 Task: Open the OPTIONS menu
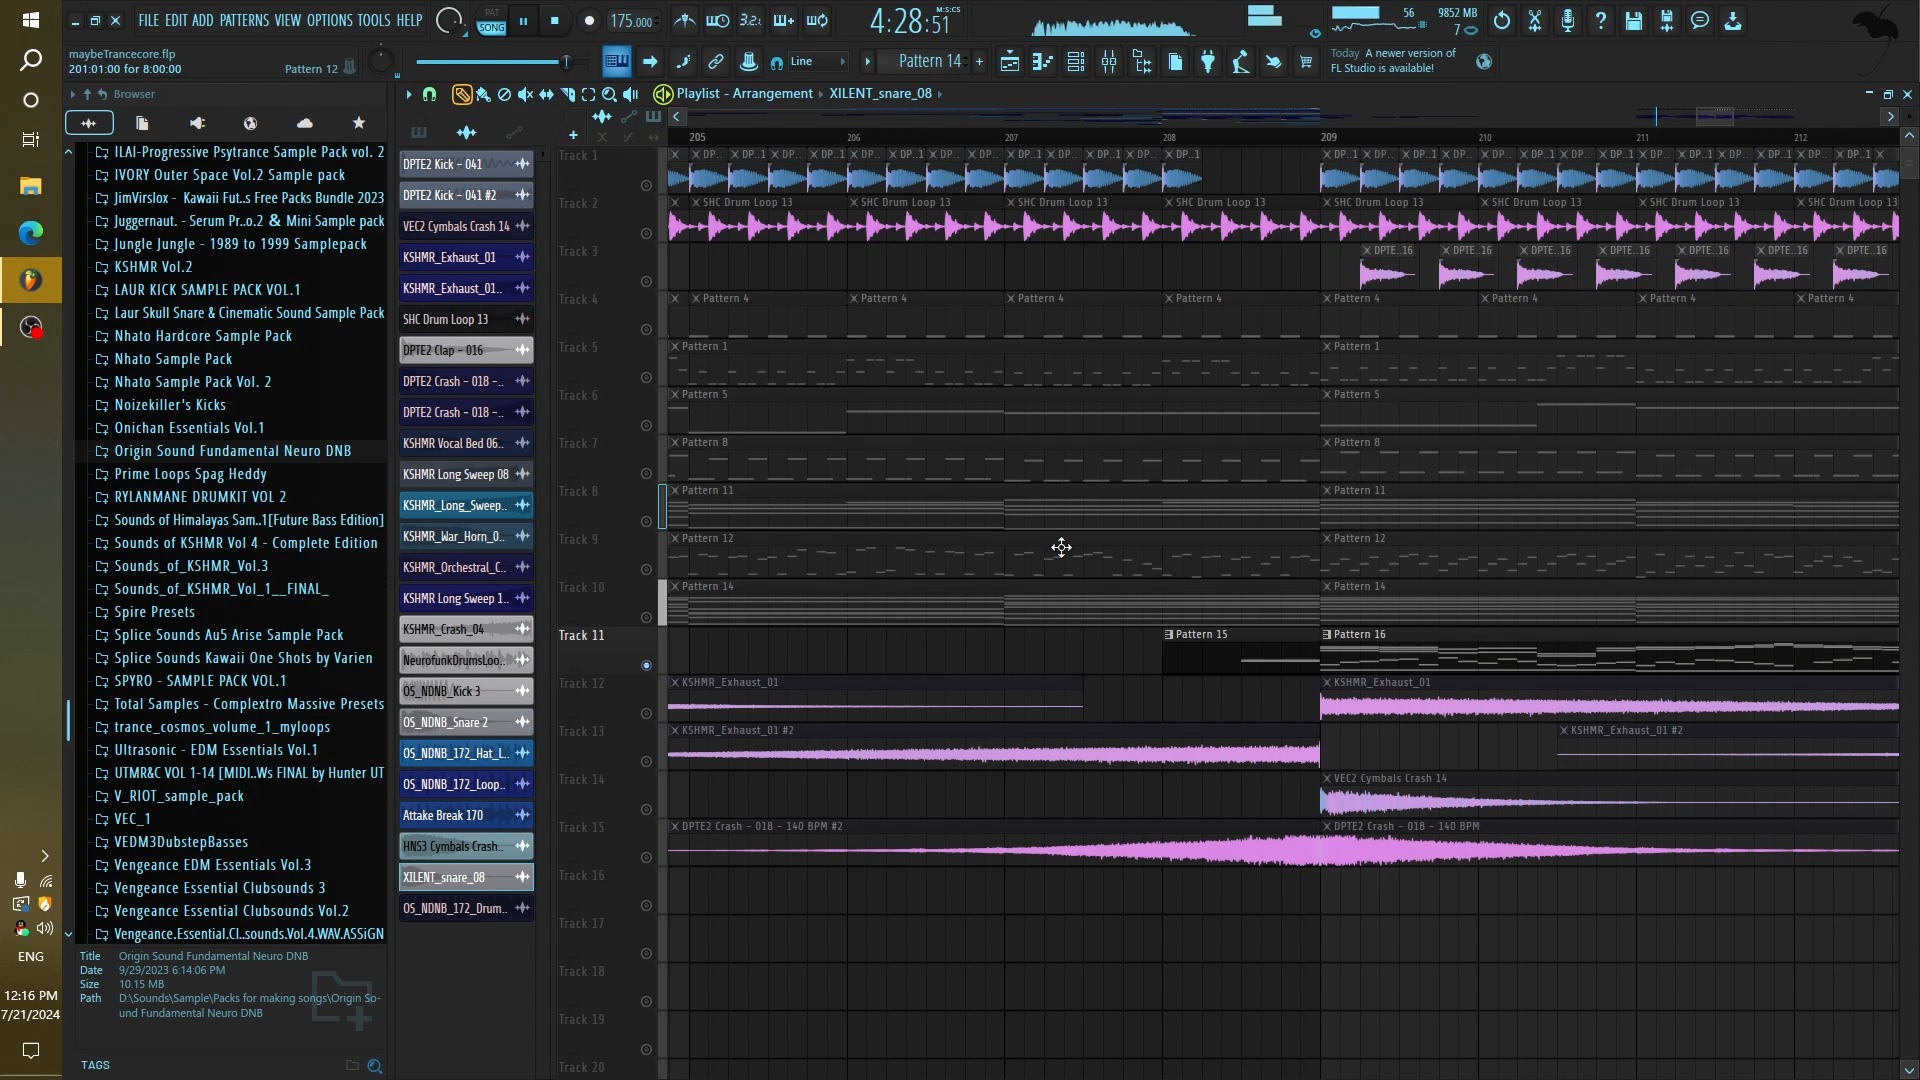(329, 20)
